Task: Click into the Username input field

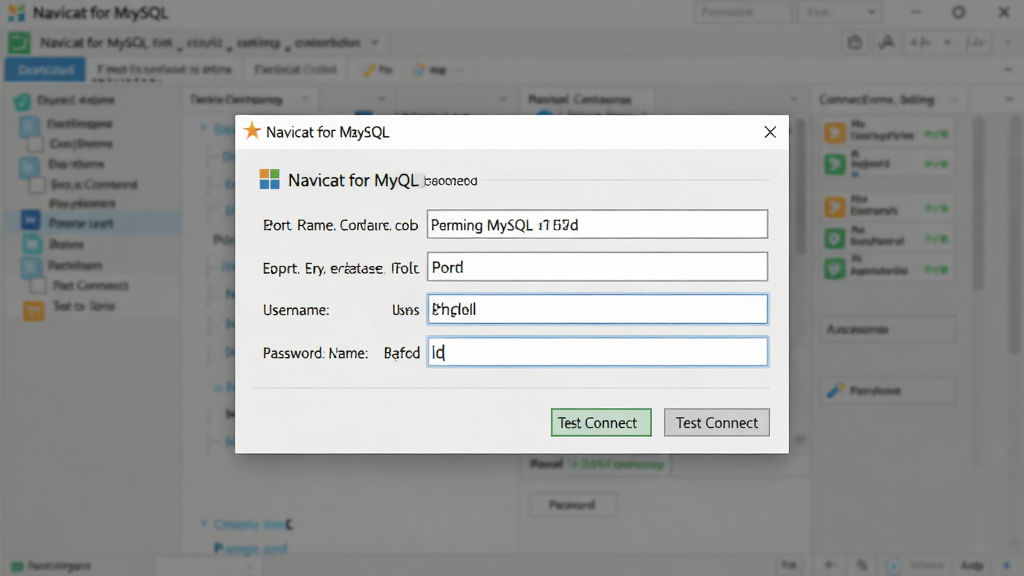Action: click(597, 309)
